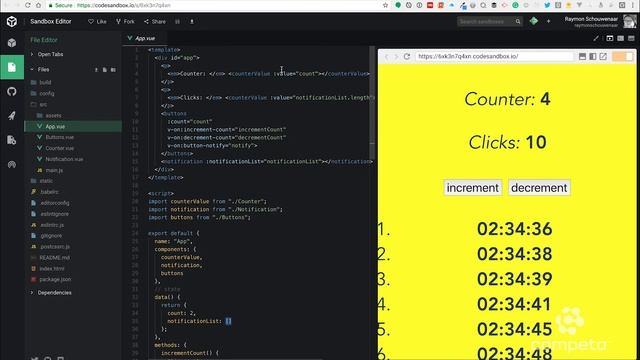Open Deployment rocket icon in sidebar
The image size is (640, 360).
[x=12, y=116]
